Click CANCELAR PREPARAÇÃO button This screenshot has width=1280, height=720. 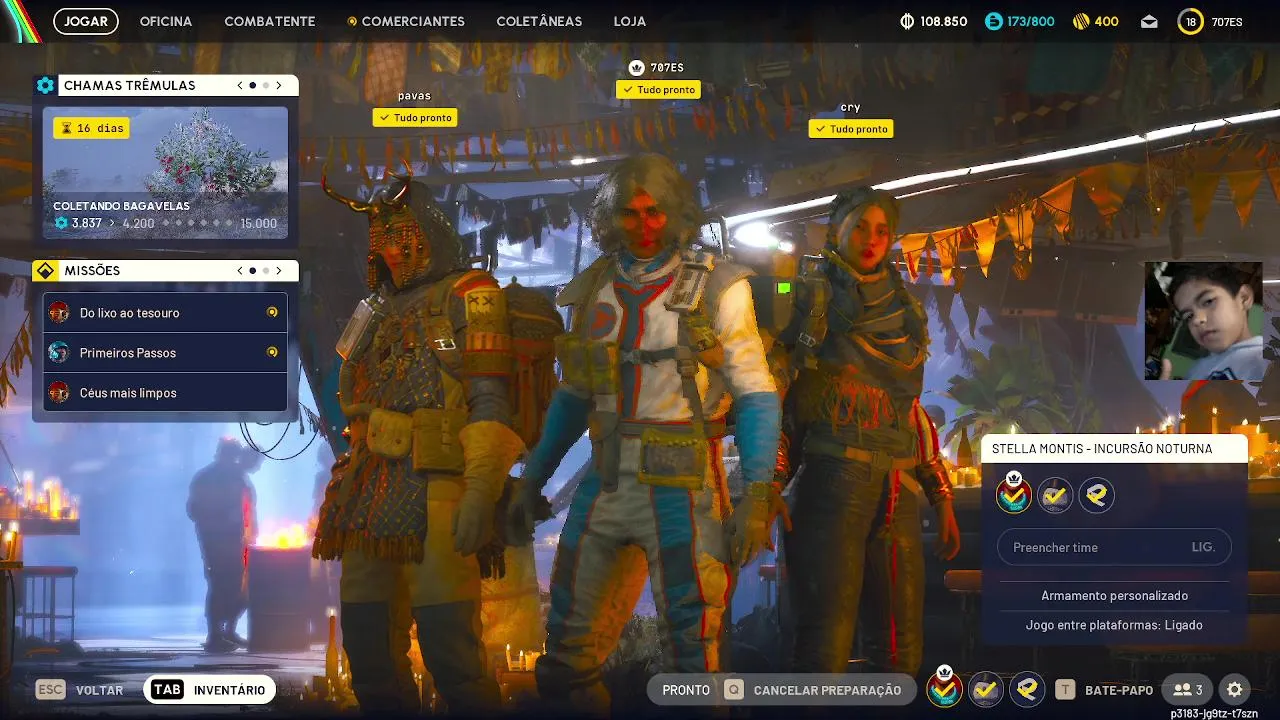tap(827, 690)
